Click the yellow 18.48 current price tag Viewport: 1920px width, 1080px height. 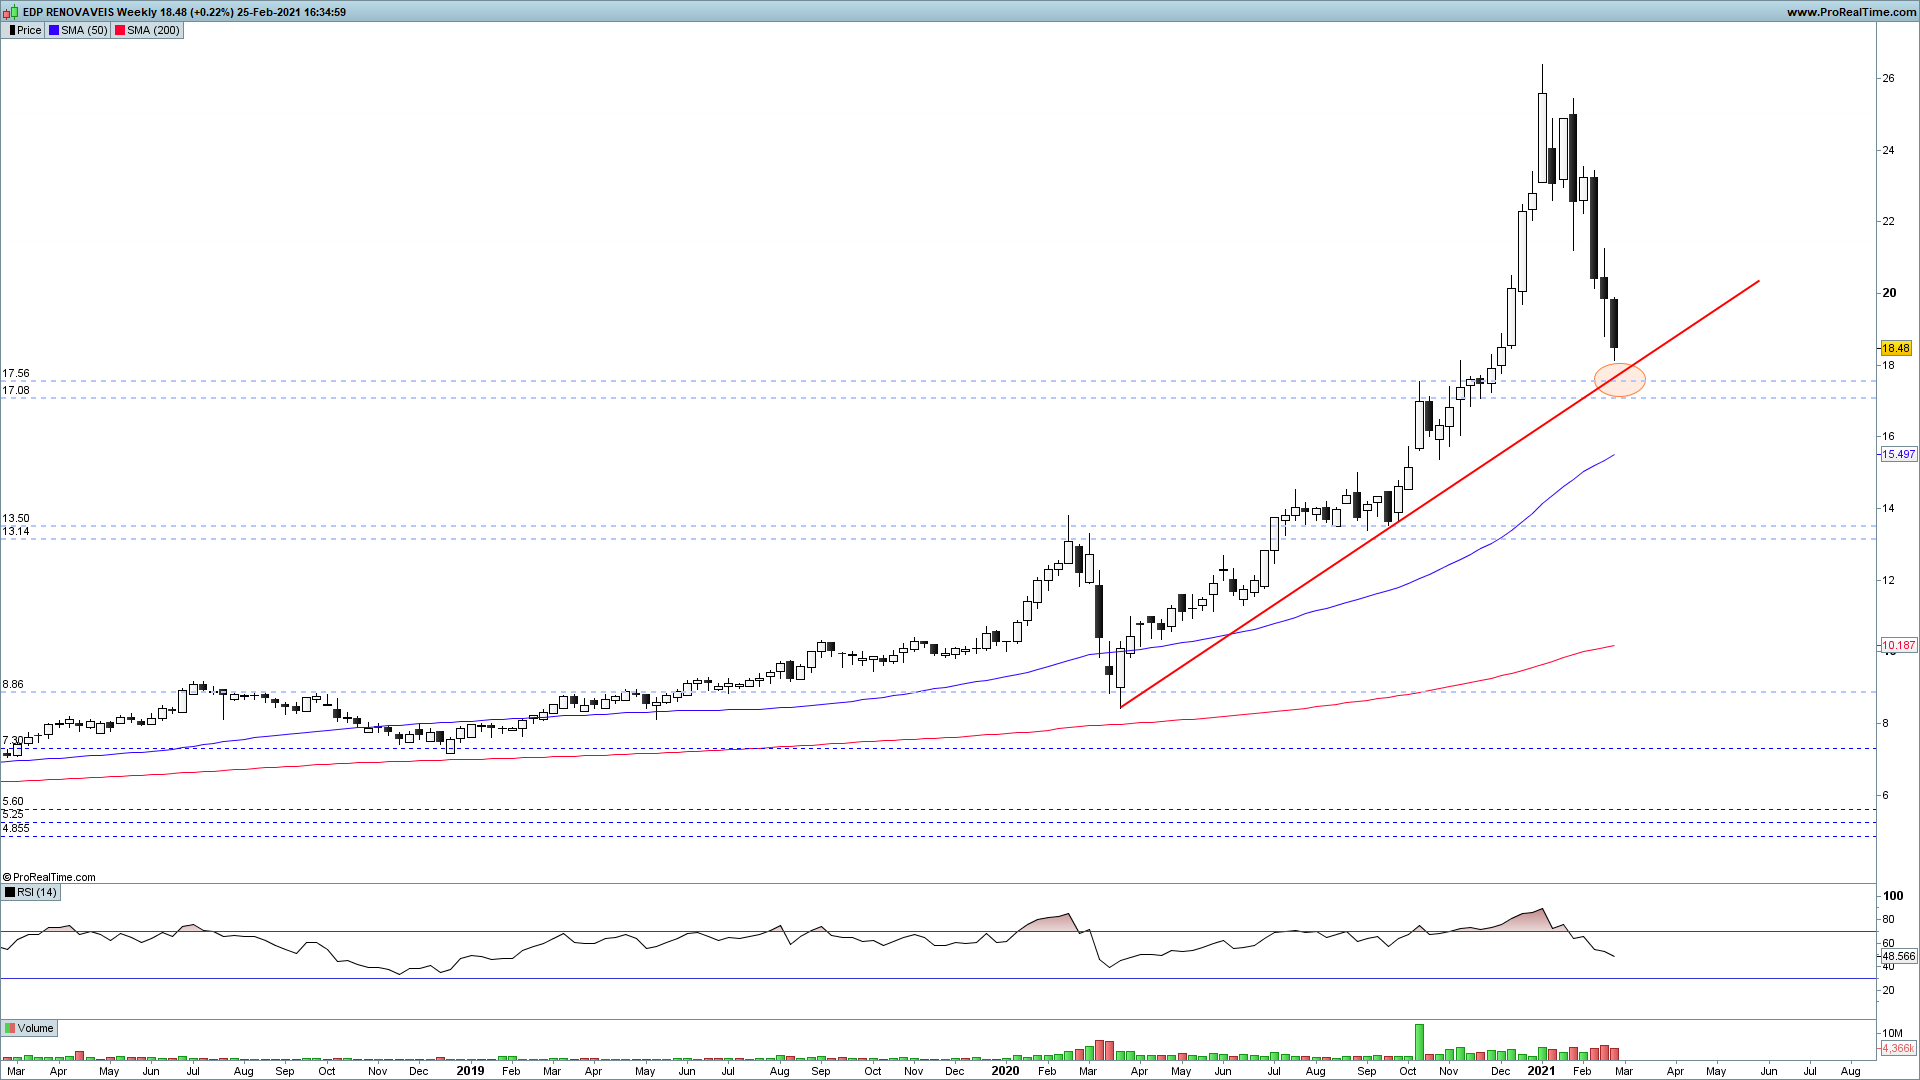click(x=1895, y=348)
